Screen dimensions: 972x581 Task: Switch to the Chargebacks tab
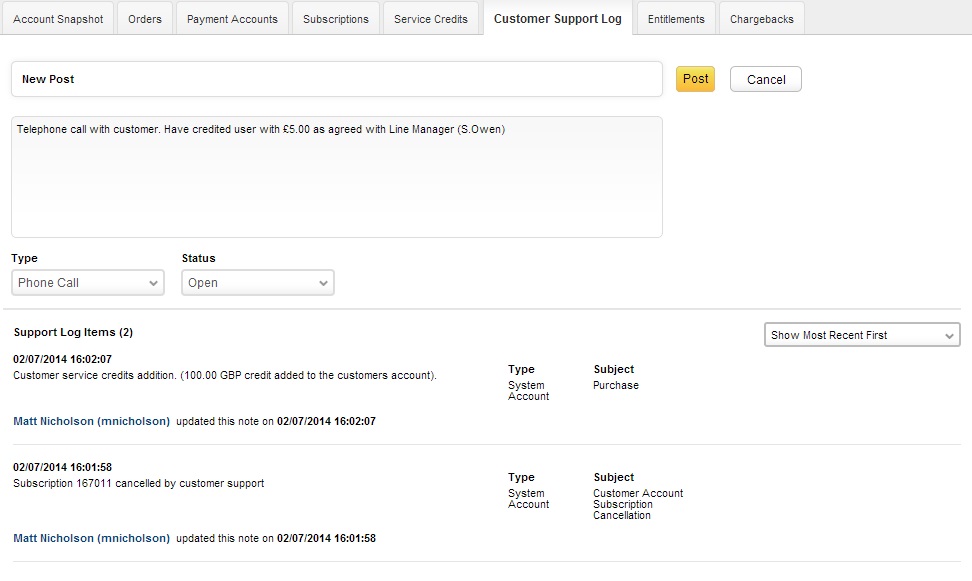pyautogui.click(x=761, y=19)
